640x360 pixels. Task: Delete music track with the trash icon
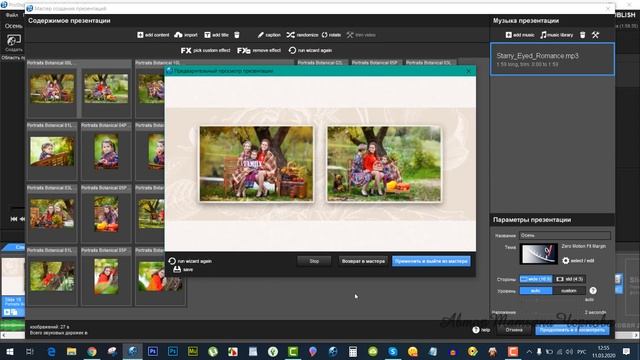point(583,35)
